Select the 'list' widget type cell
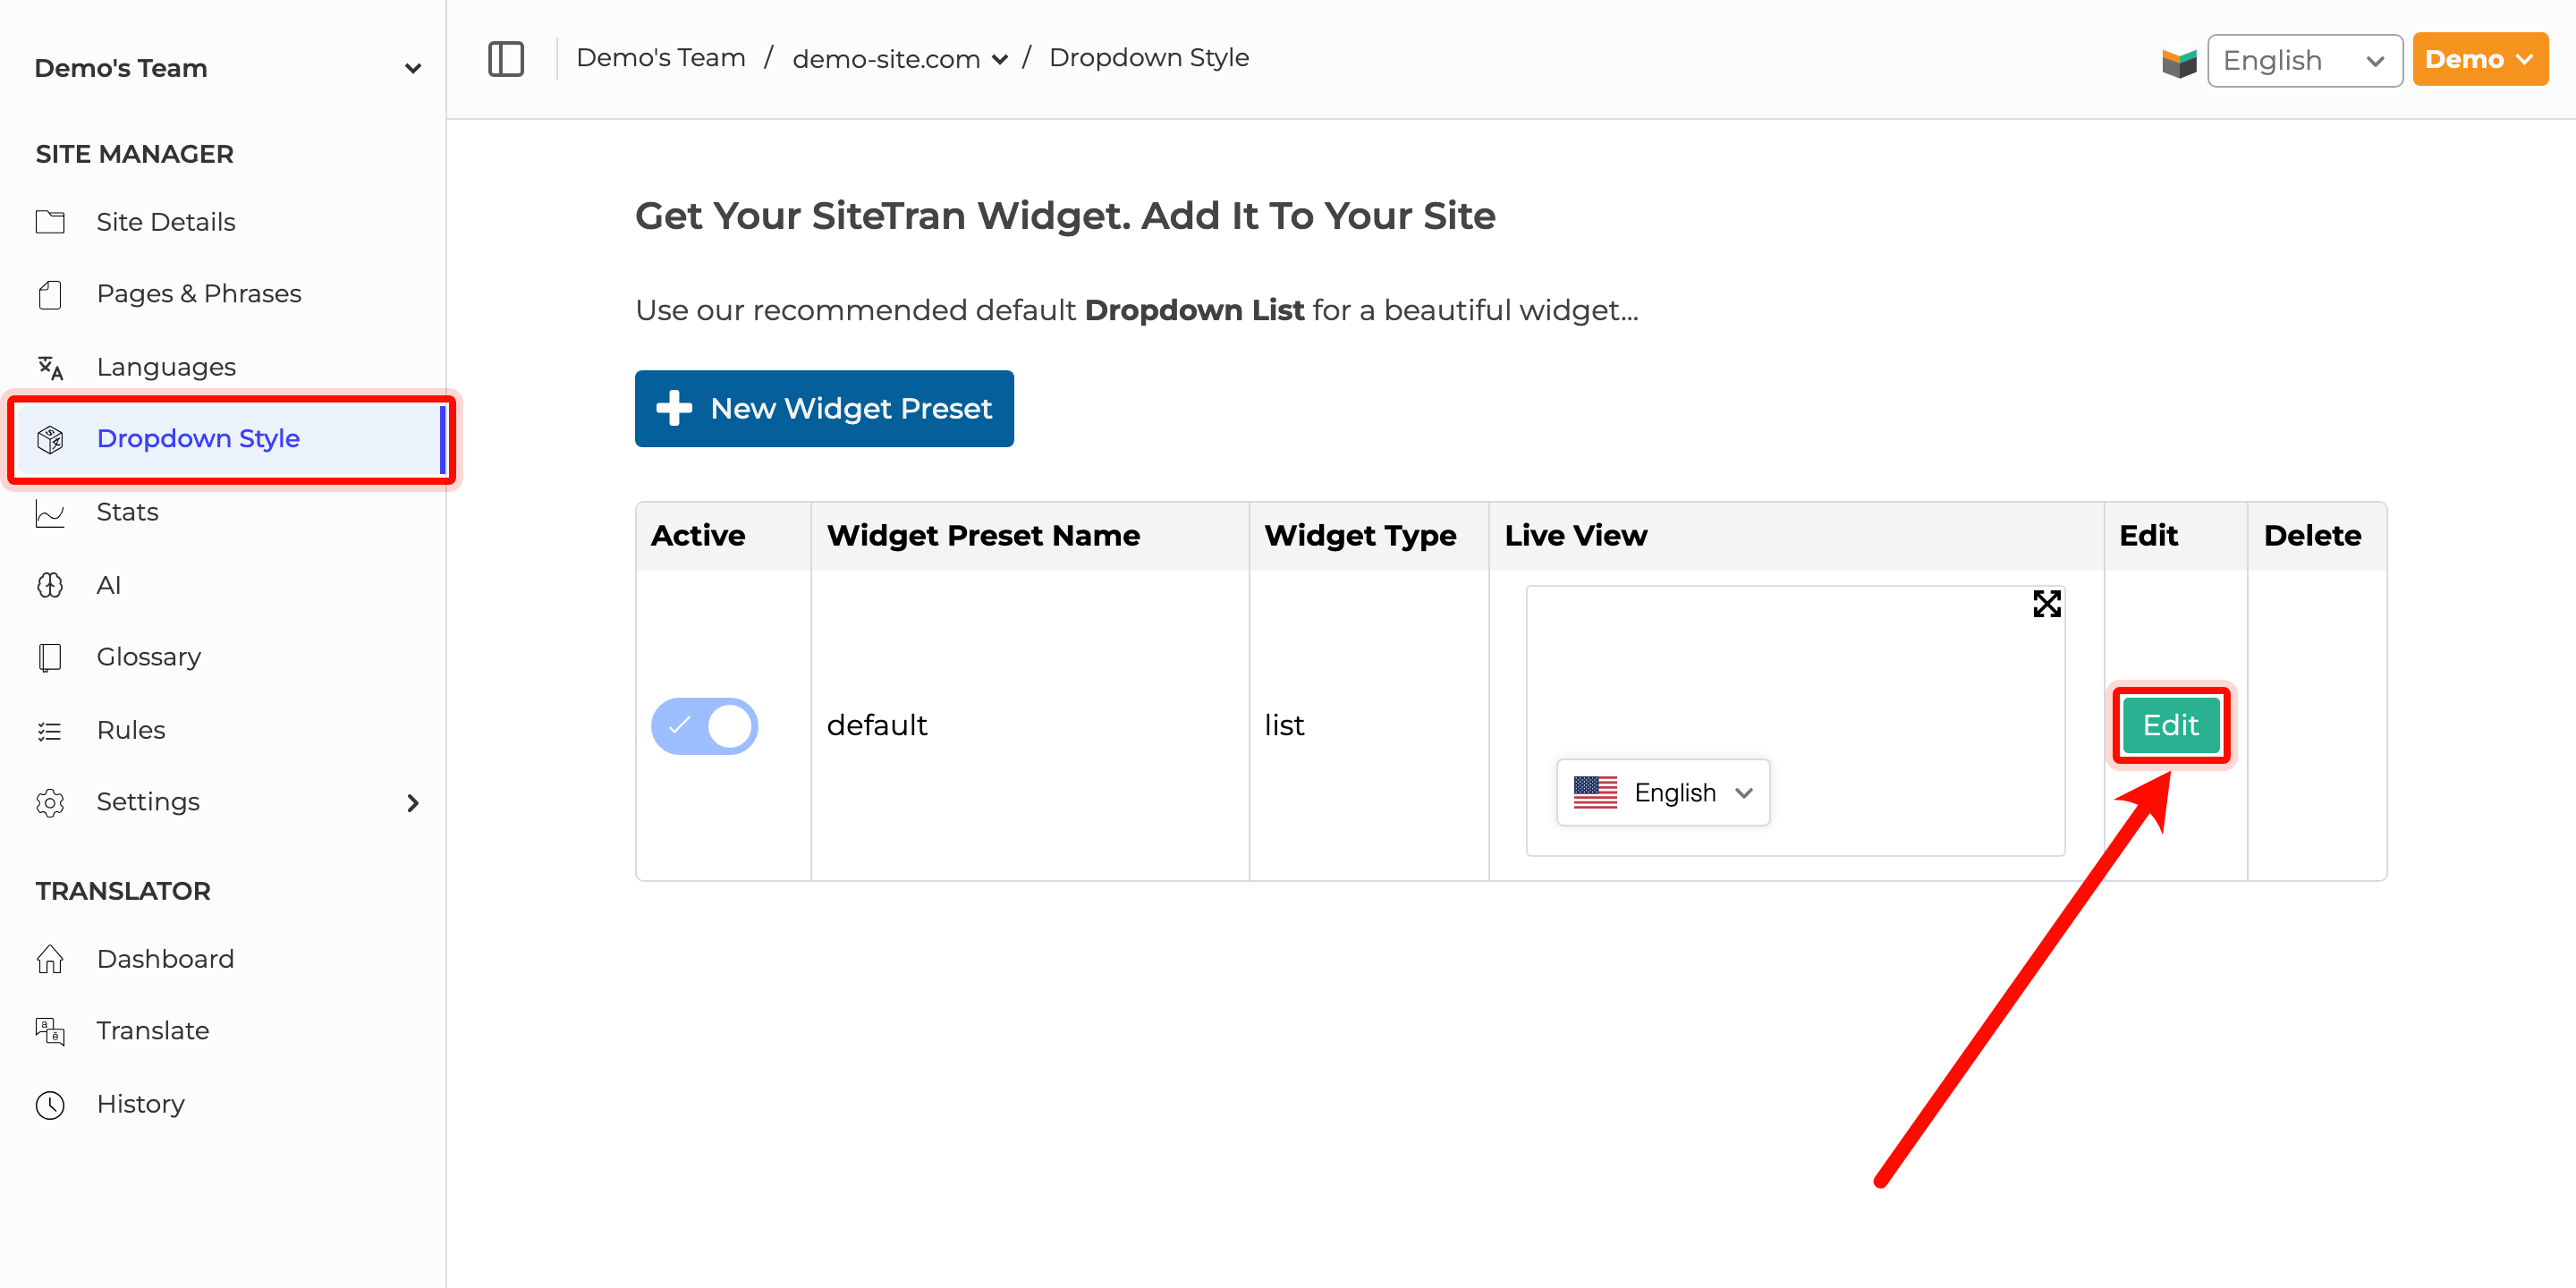 (1369, 725)
